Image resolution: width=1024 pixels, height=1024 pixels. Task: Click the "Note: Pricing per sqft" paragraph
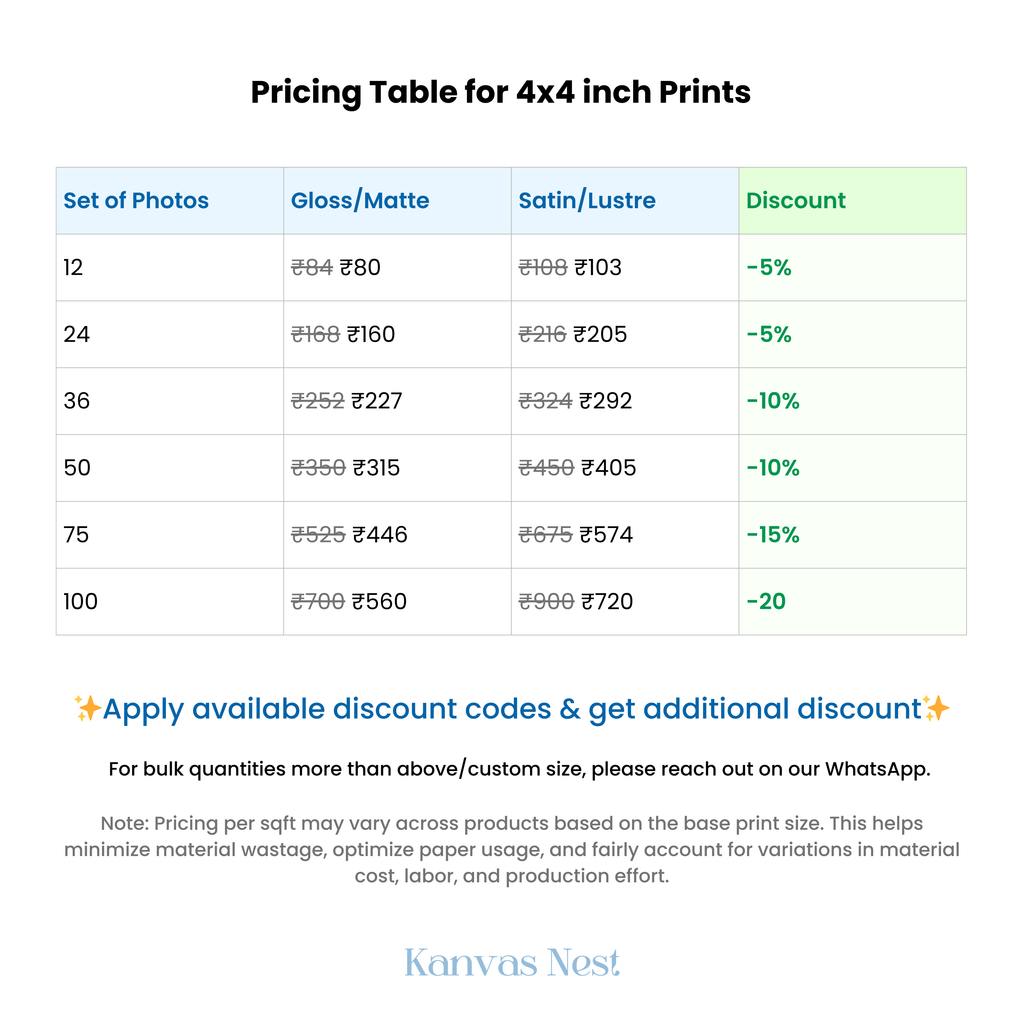tap(512, 849)
